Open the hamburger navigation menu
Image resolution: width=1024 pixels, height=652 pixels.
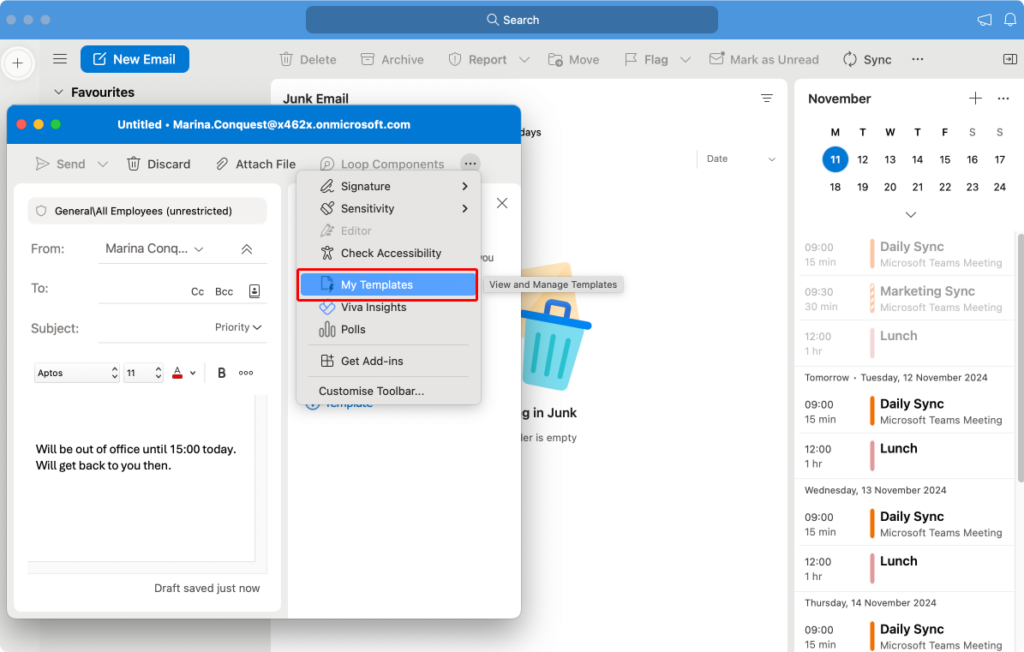coord(60,59)
